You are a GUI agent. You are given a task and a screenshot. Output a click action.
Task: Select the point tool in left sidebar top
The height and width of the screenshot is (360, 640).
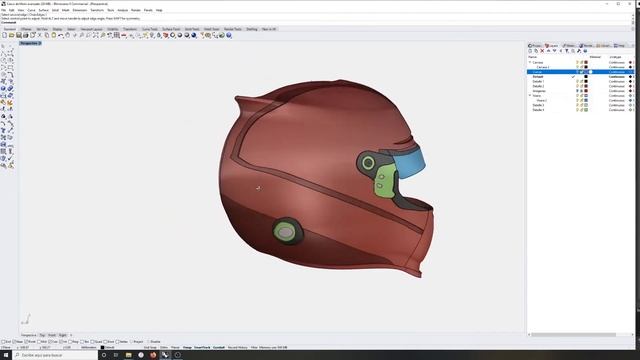[11, 47]
